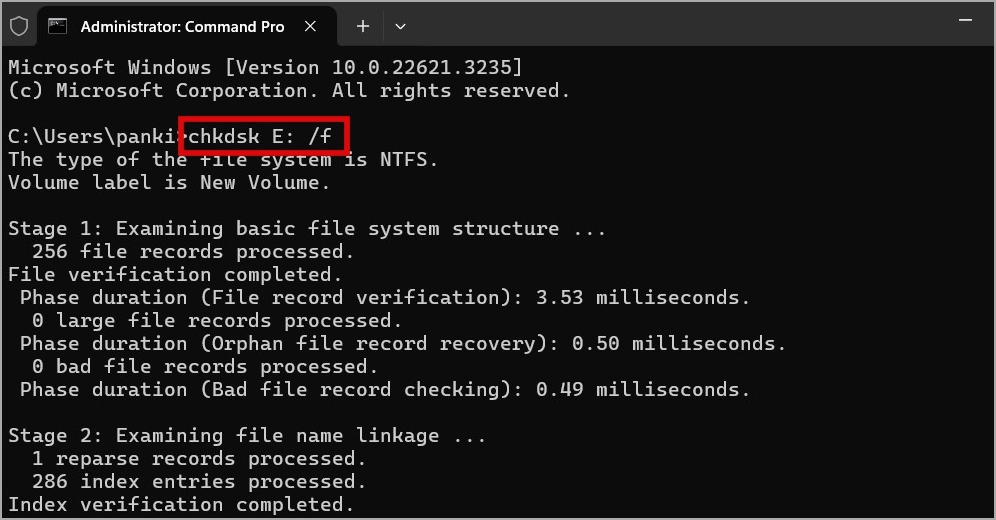Click the 286 index entries processed line

coord(199,481)
